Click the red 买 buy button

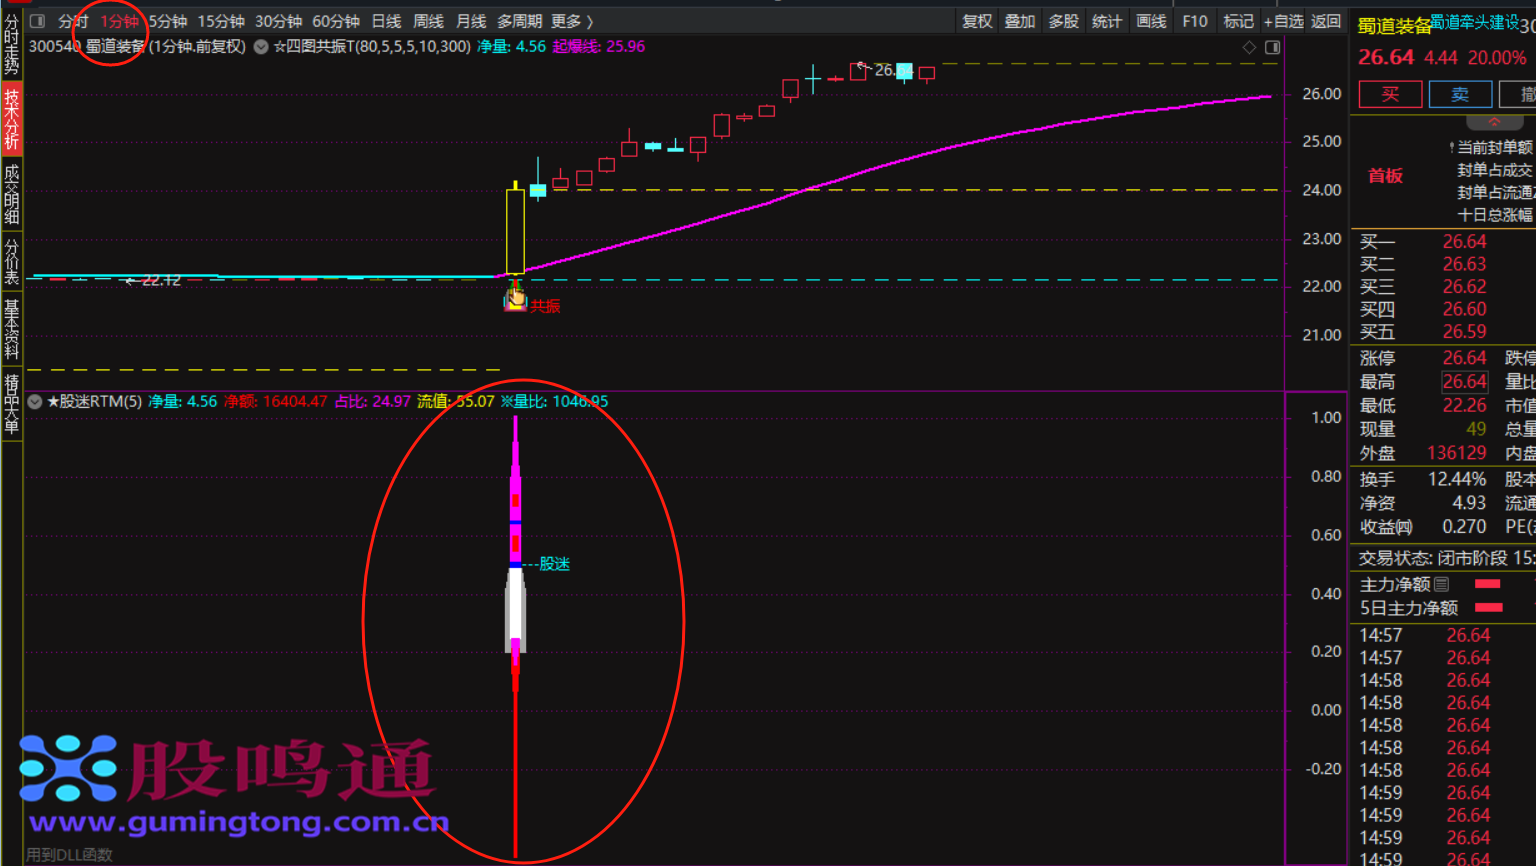[x=1390, y=94]
